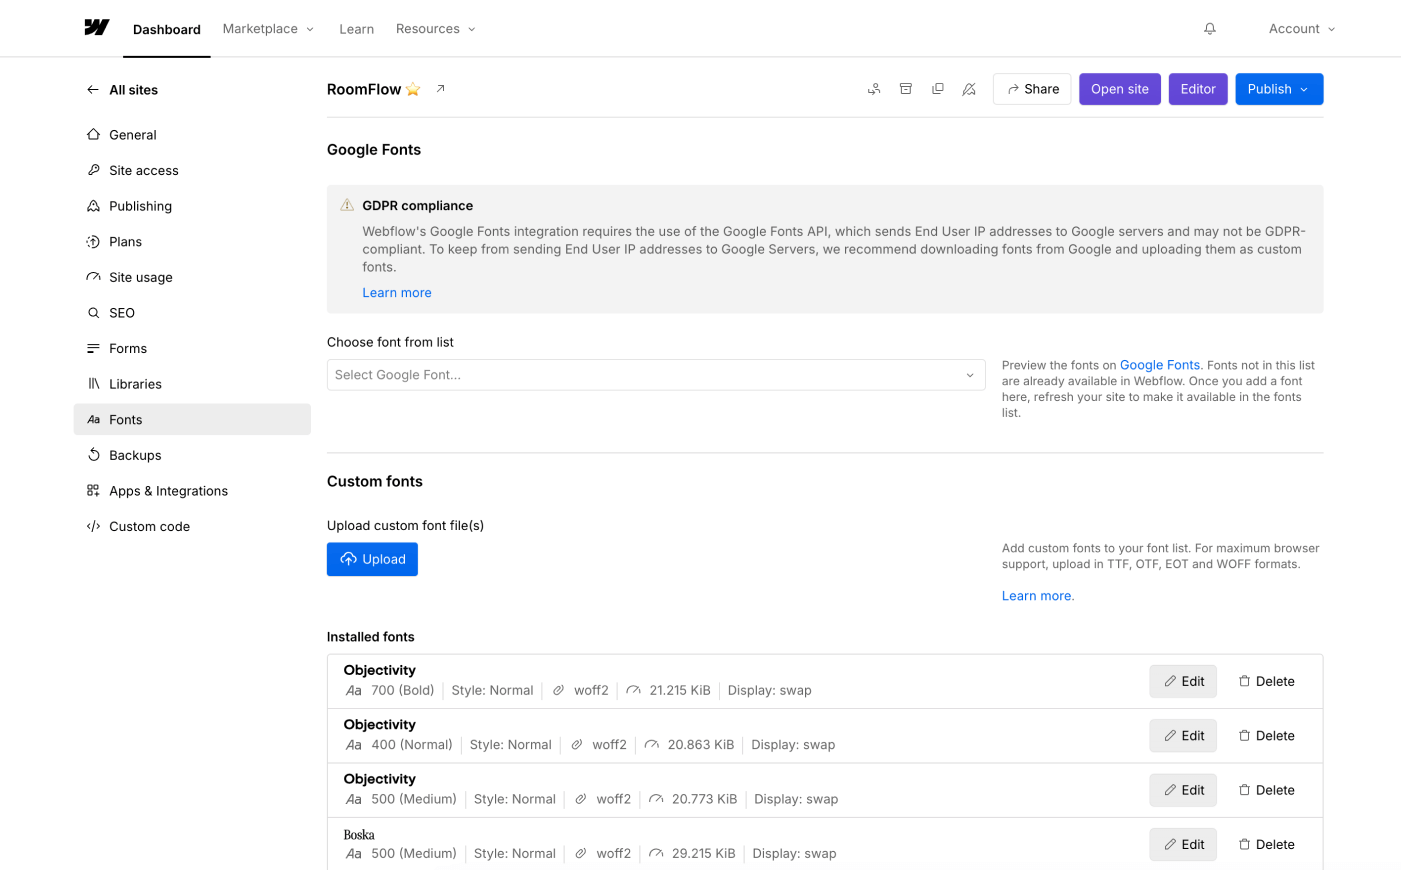
Task: Duplicate the site with the copy icon
Action: (x=937, y=88)
